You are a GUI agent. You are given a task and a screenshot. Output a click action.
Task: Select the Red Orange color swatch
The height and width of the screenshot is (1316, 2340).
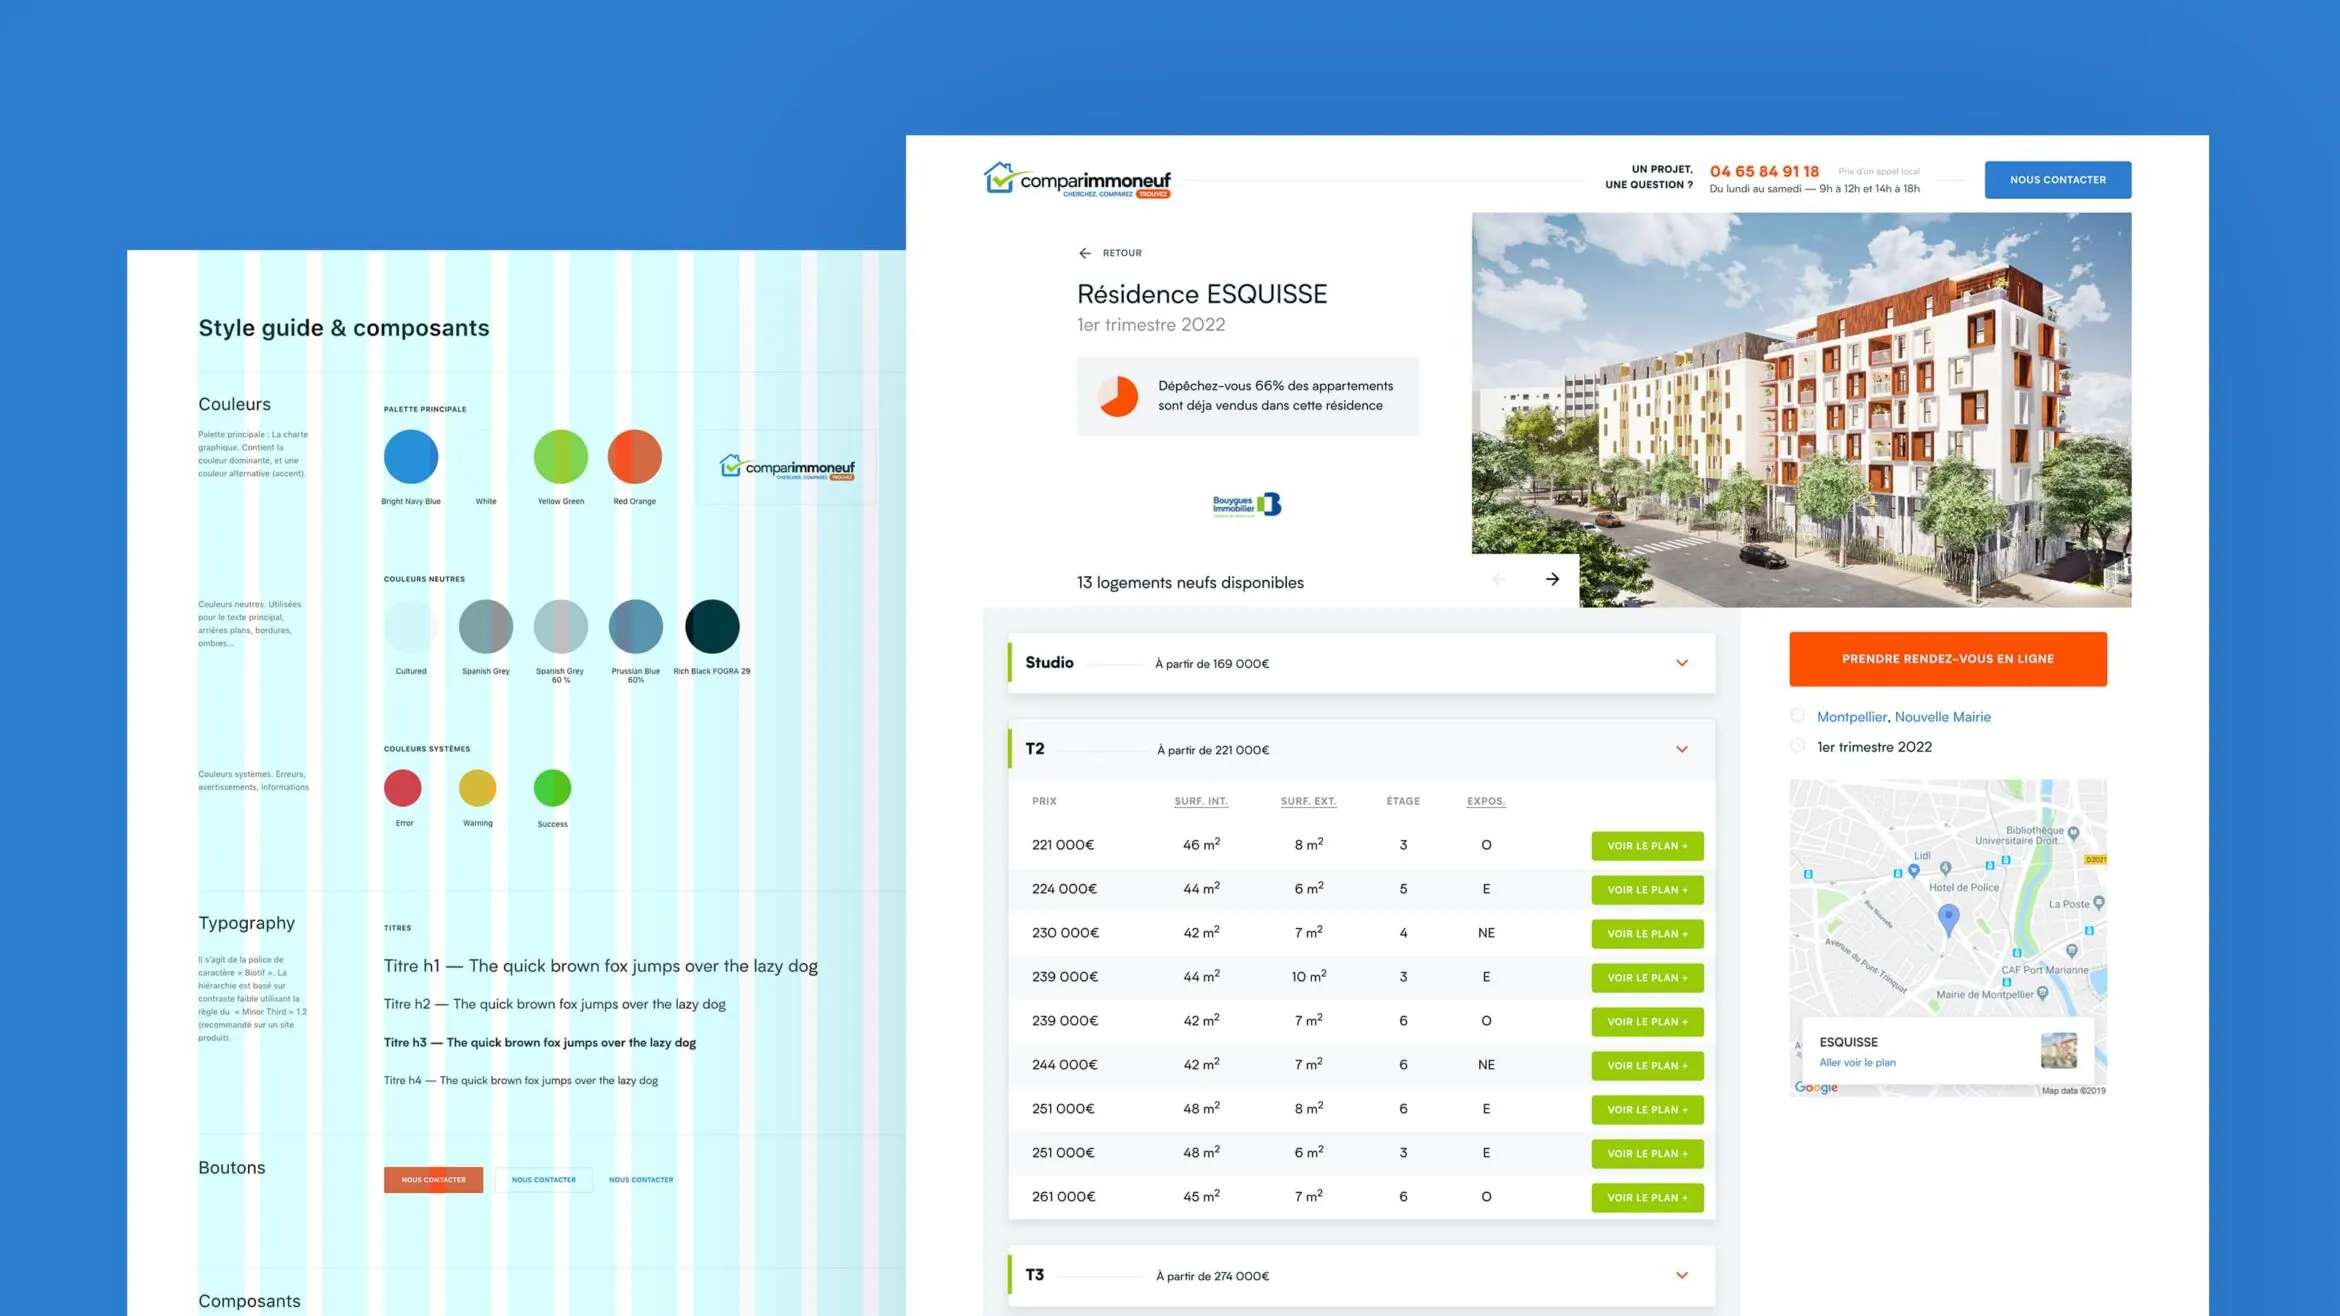coord(635,457)
